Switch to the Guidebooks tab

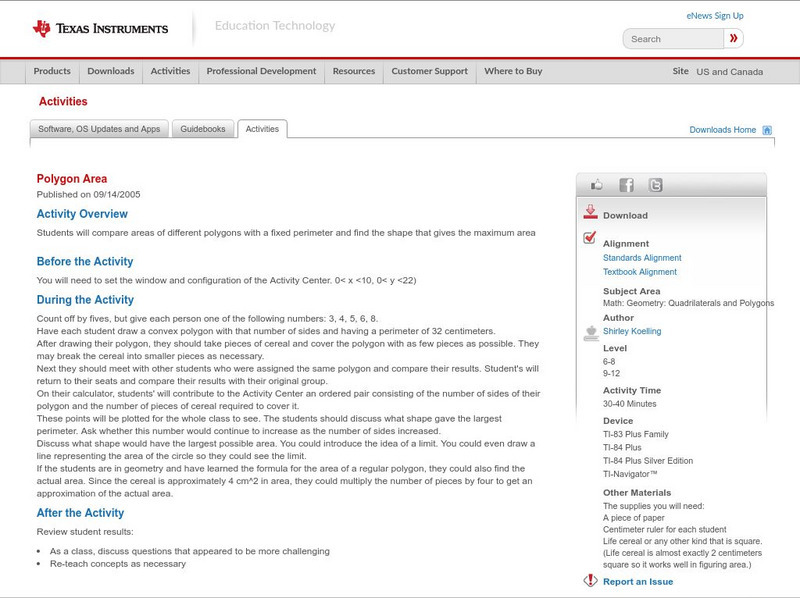tap(204, 129)
